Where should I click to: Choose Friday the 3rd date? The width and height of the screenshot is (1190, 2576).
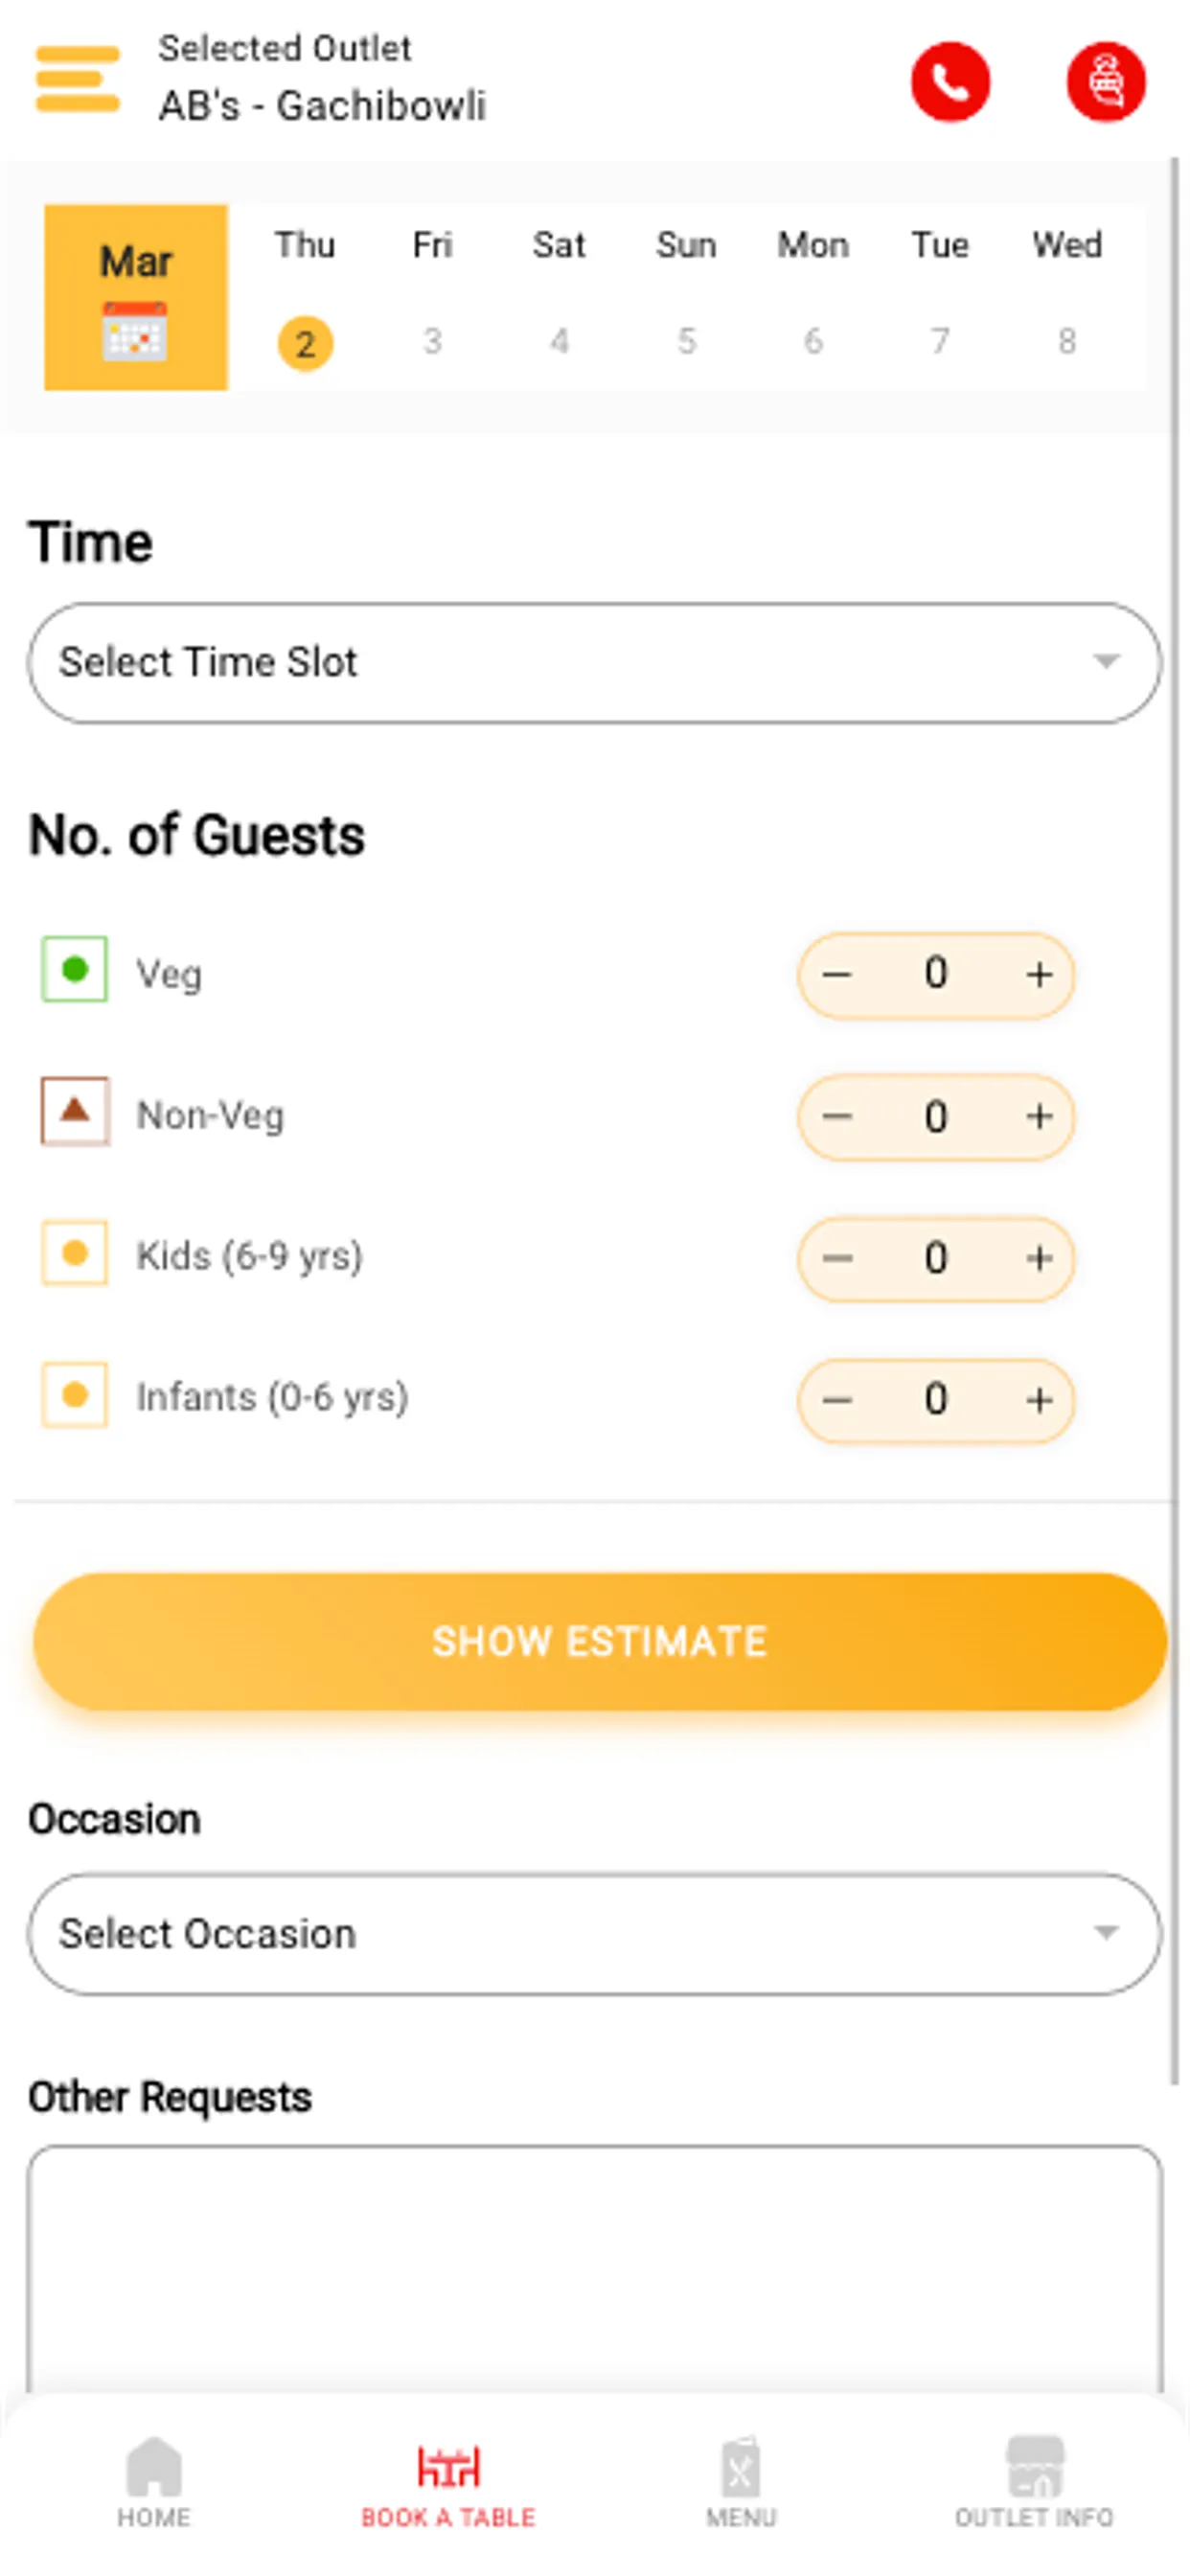click(x=432, y=341)
